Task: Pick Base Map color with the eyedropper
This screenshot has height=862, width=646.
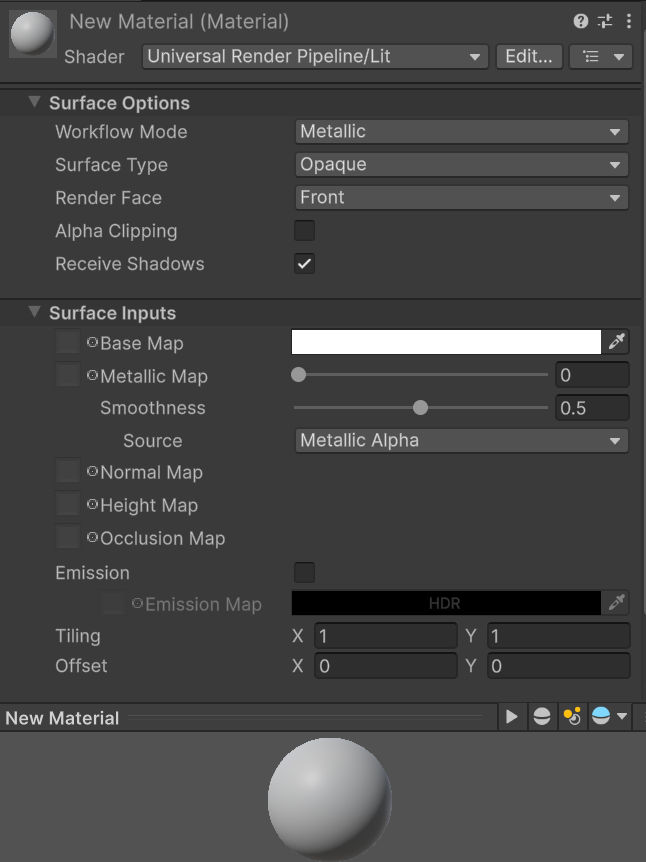Action: point(616,342)
